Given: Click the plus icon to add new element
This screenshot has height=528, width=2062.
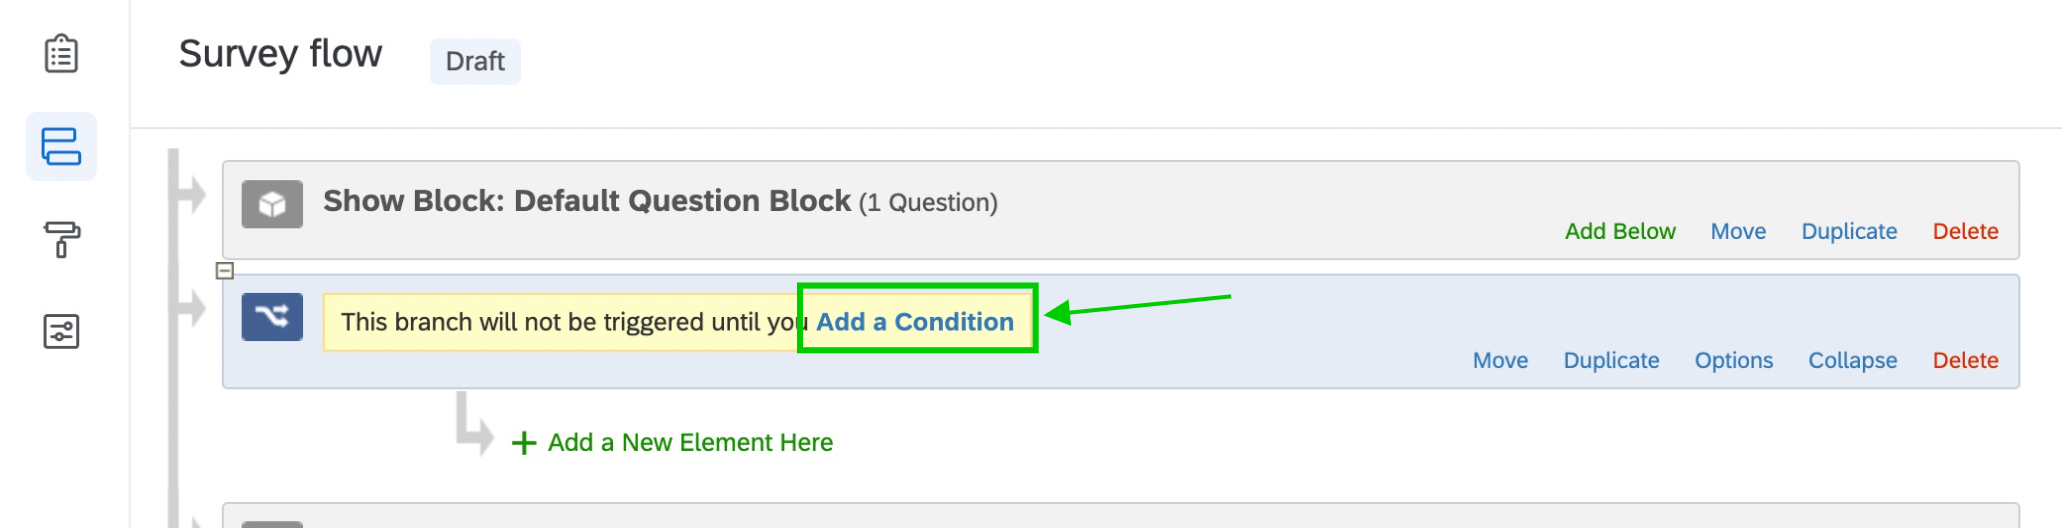Looking at the screenshot, I should pyautogui.click(x=524, y=443).
